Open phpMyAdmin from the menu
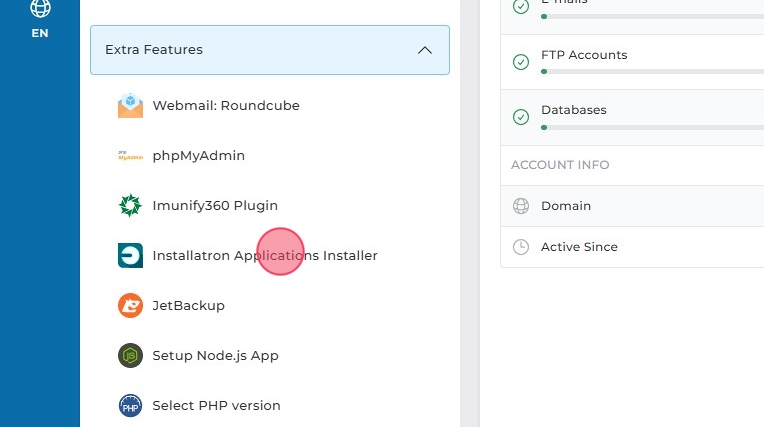The image size is (764, 427). click(198, 156)
